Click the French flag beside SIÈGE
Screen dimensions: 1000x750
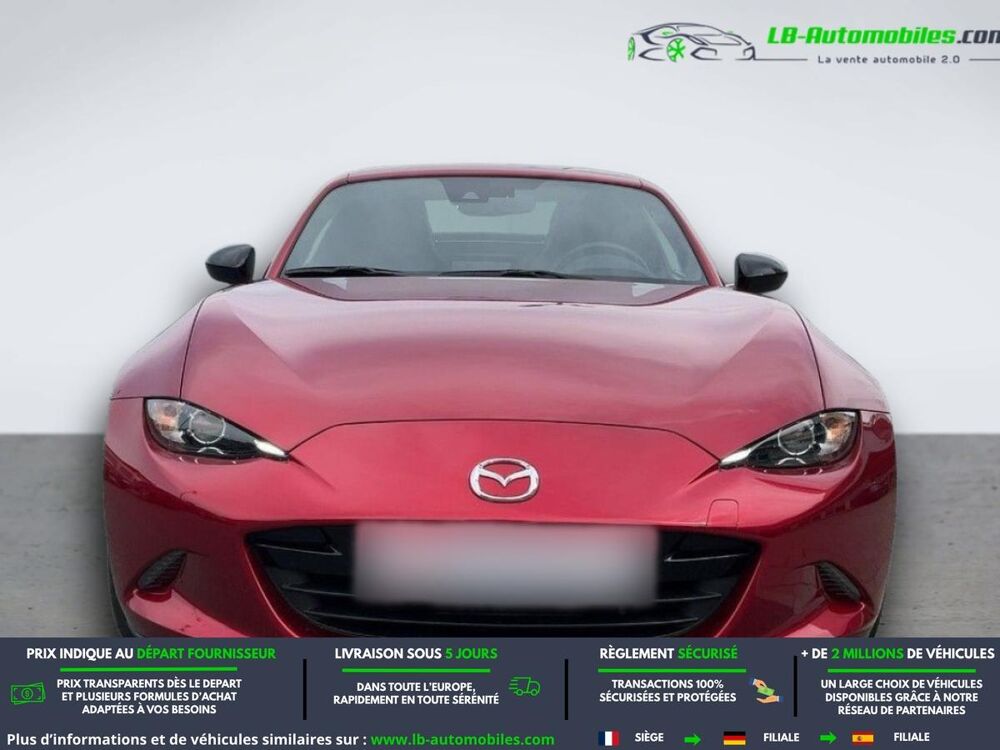pos(608,738)
